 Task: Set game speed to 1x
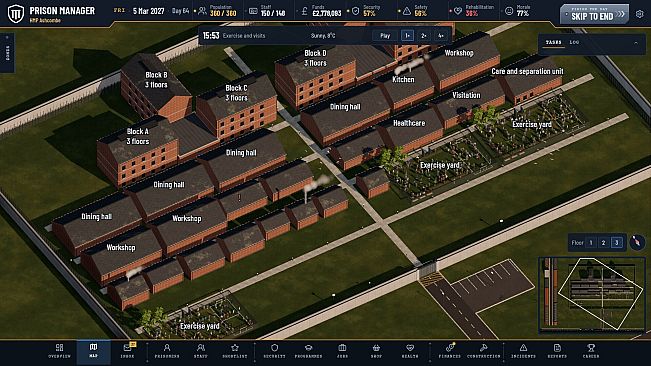coord(407,36)
